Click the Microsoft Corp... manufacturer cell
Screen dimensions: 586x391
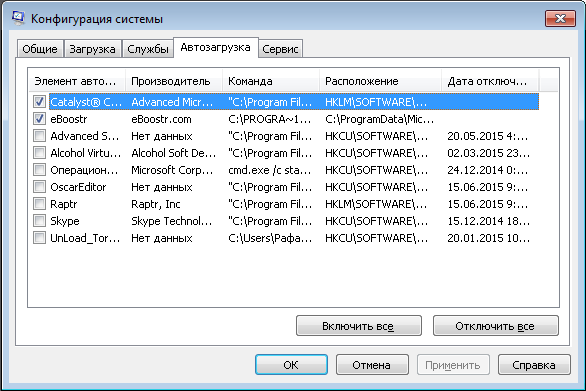(x=172, y=170)
